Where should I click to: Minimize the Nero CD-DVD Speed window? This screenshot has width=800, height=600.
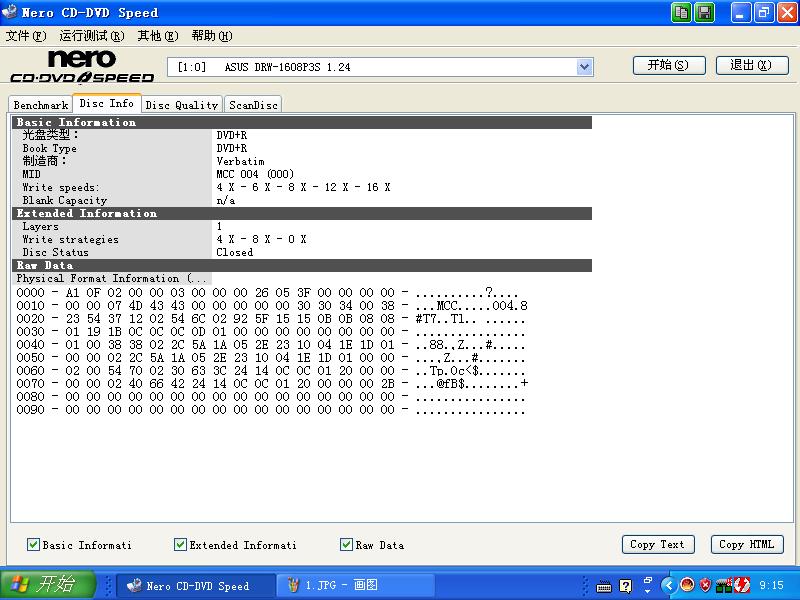(x=741, y=13)
